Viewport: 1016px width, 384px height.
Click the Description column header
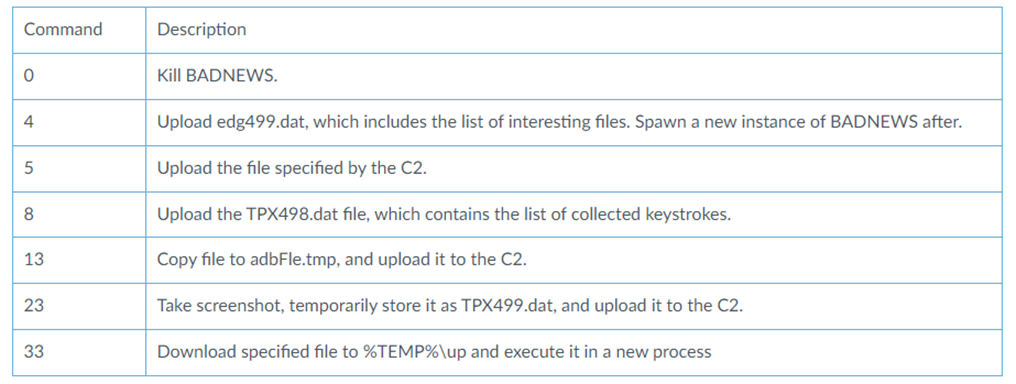click(x=573, y=30)
